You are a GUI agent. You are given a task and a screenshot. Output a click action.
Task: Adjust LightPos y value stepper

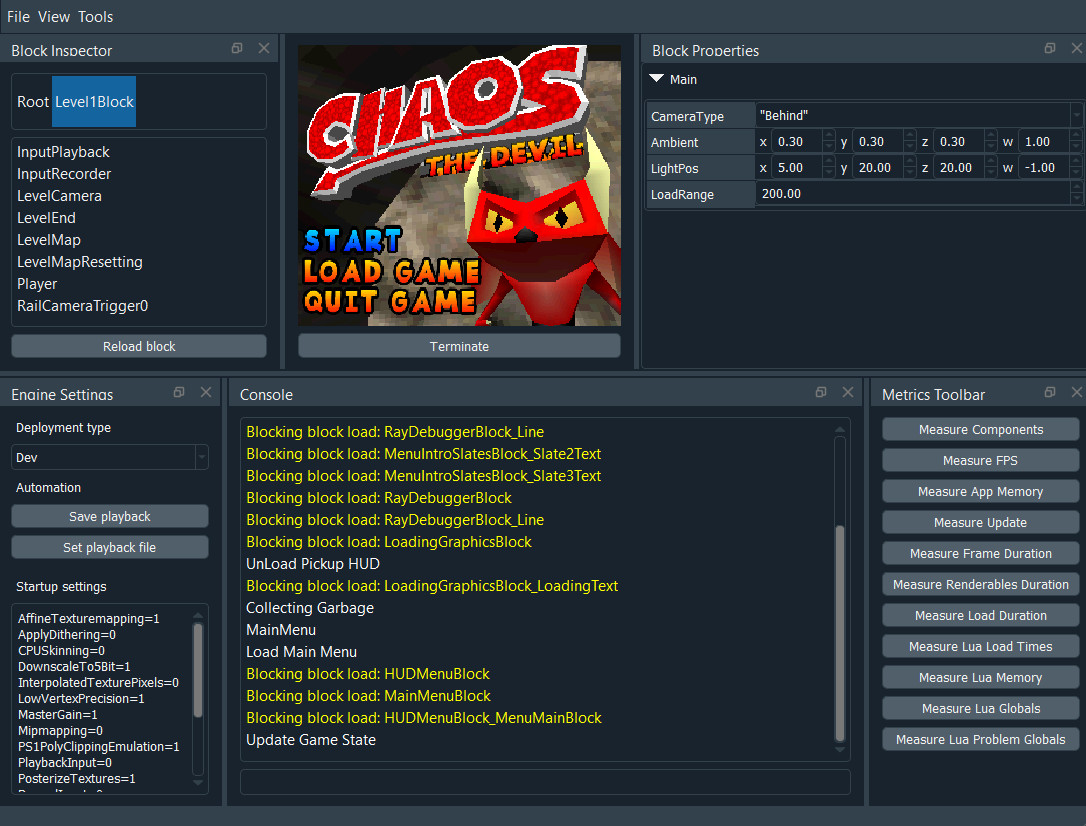[910, 168]
